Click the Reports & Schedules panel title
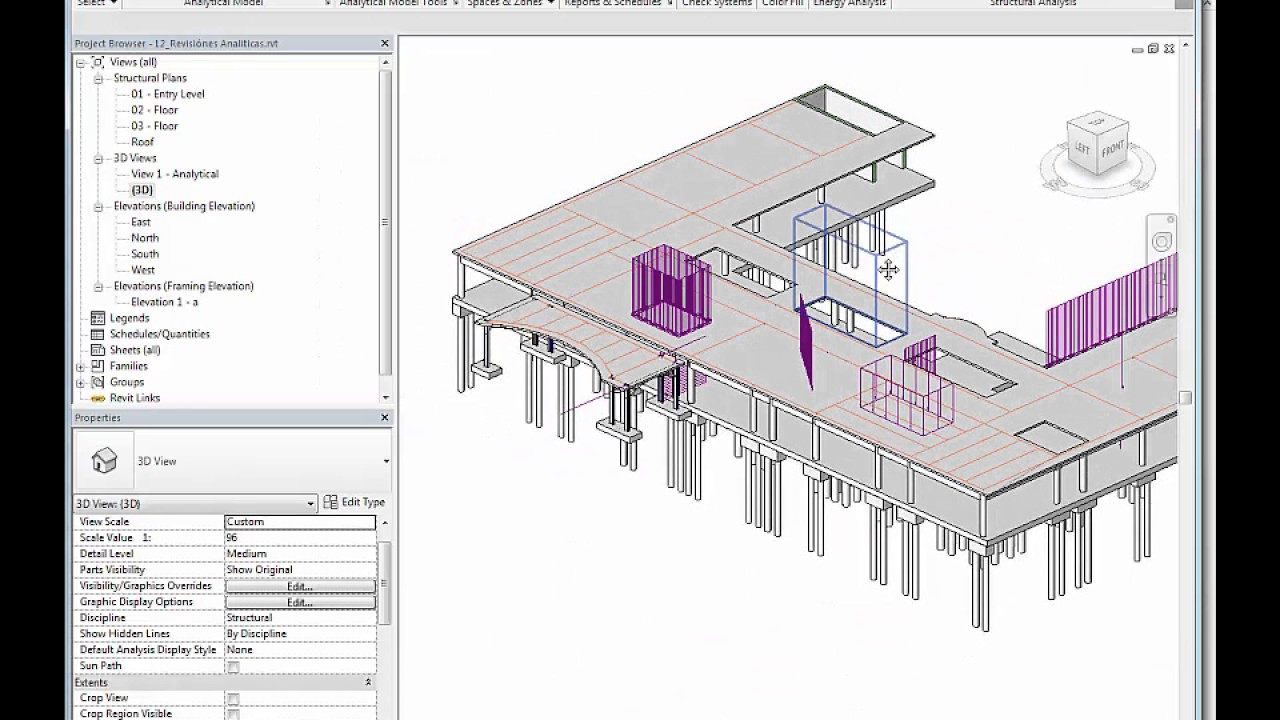The image size is (1280, 720). [613, 3]
